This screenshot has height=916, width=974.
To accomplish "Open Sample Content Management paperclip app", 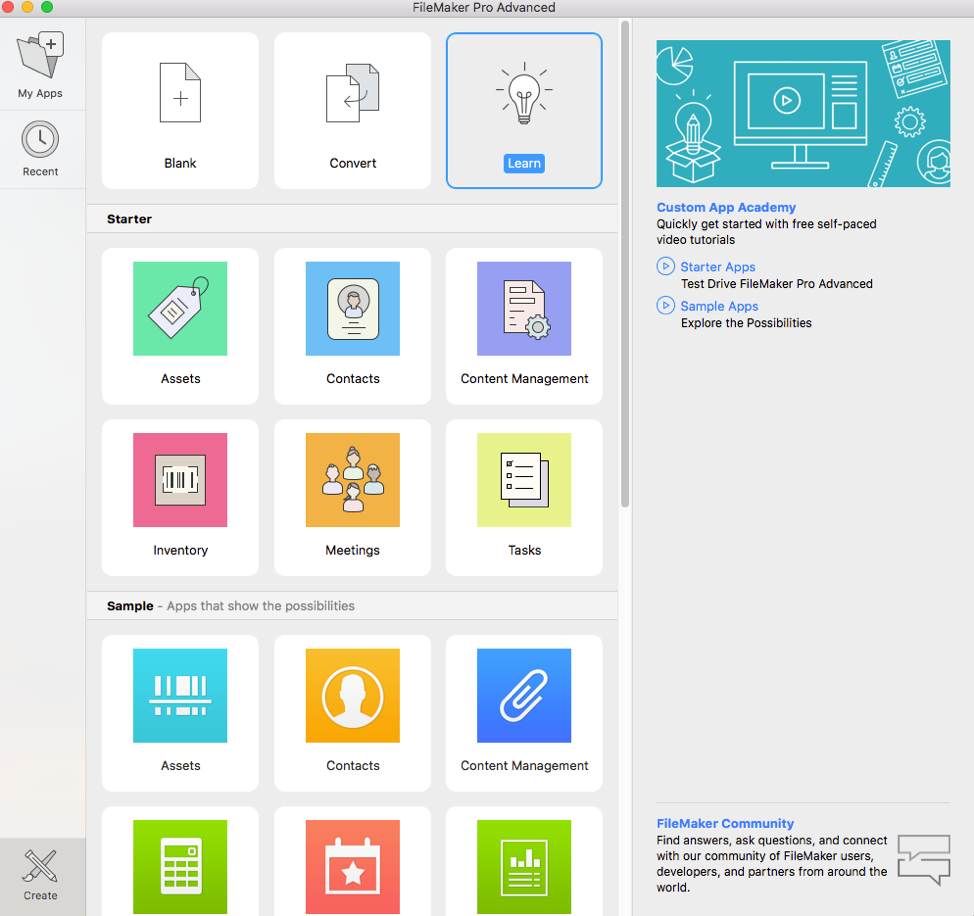I will 524,712.
